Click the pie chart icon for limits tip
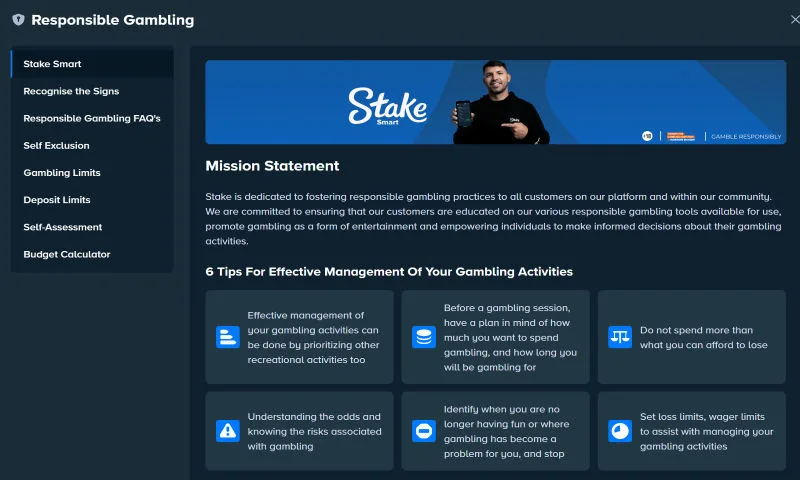 point(620,431)
